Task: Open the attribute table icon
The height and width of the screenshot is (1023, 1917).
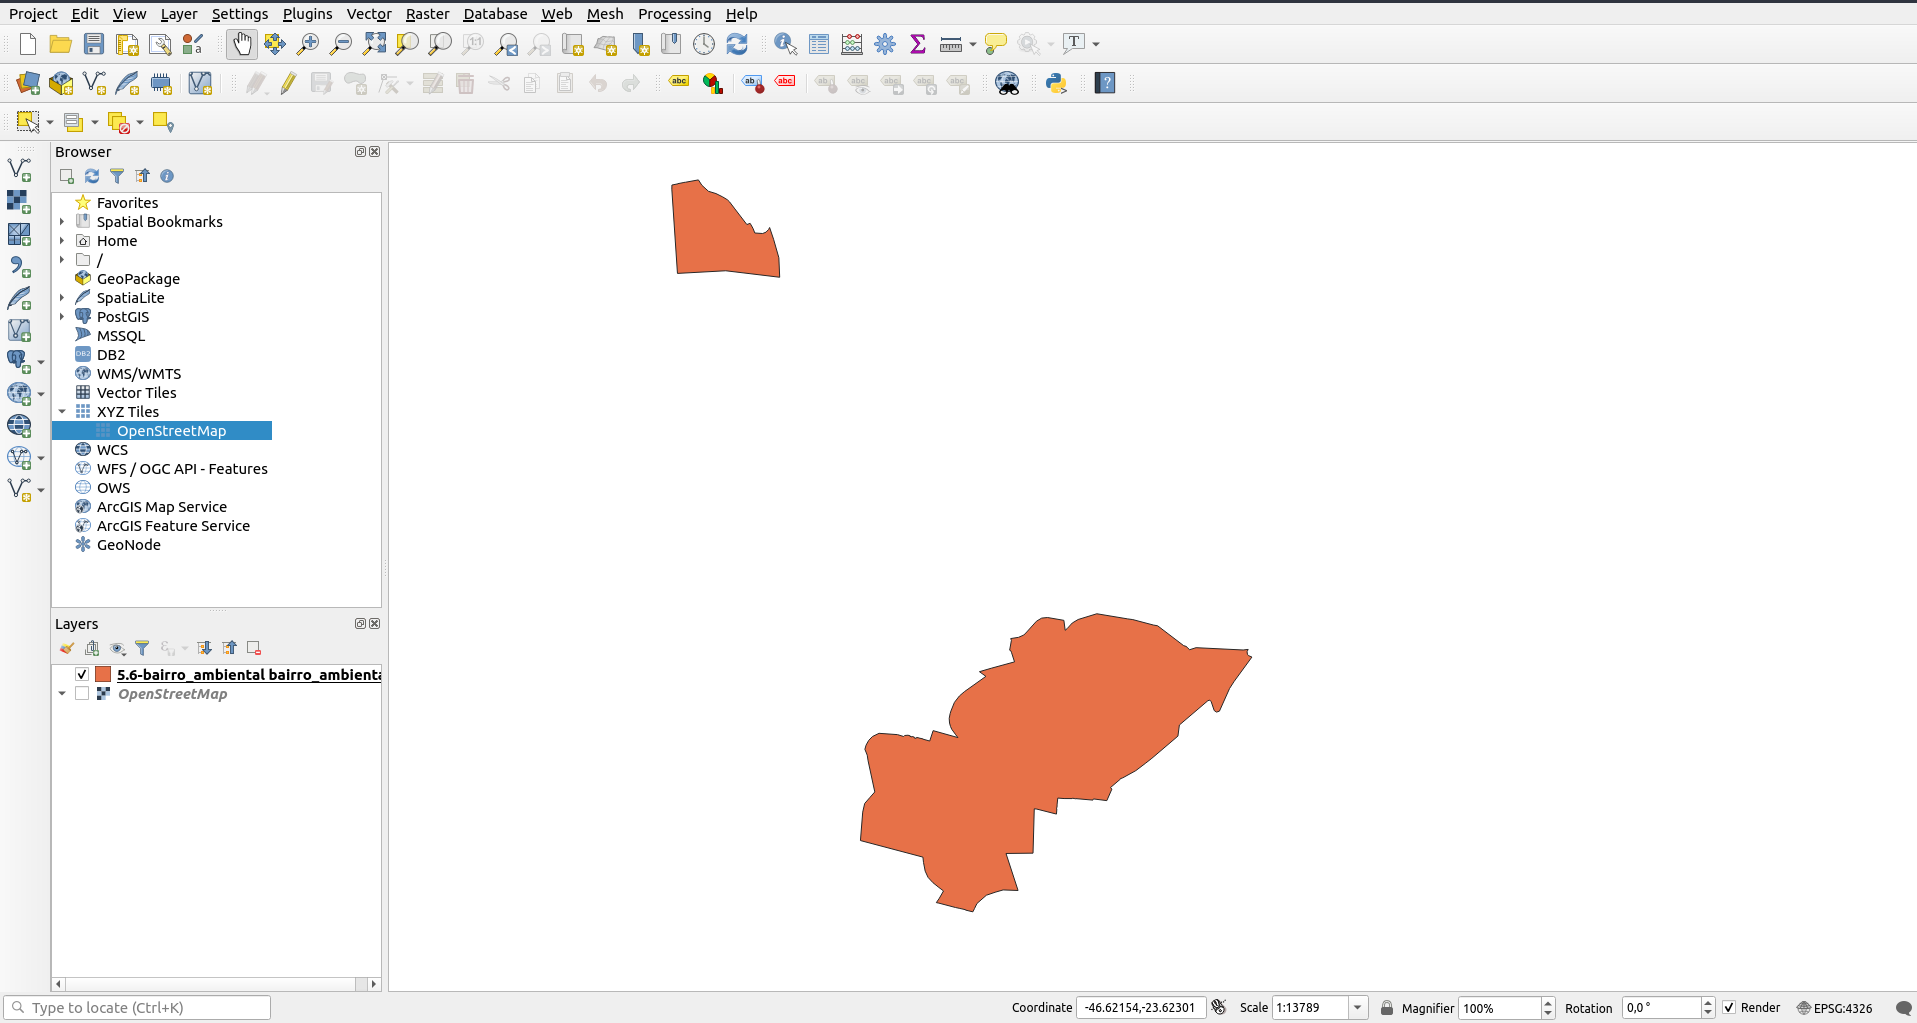Action: click(x=819, y=44)
